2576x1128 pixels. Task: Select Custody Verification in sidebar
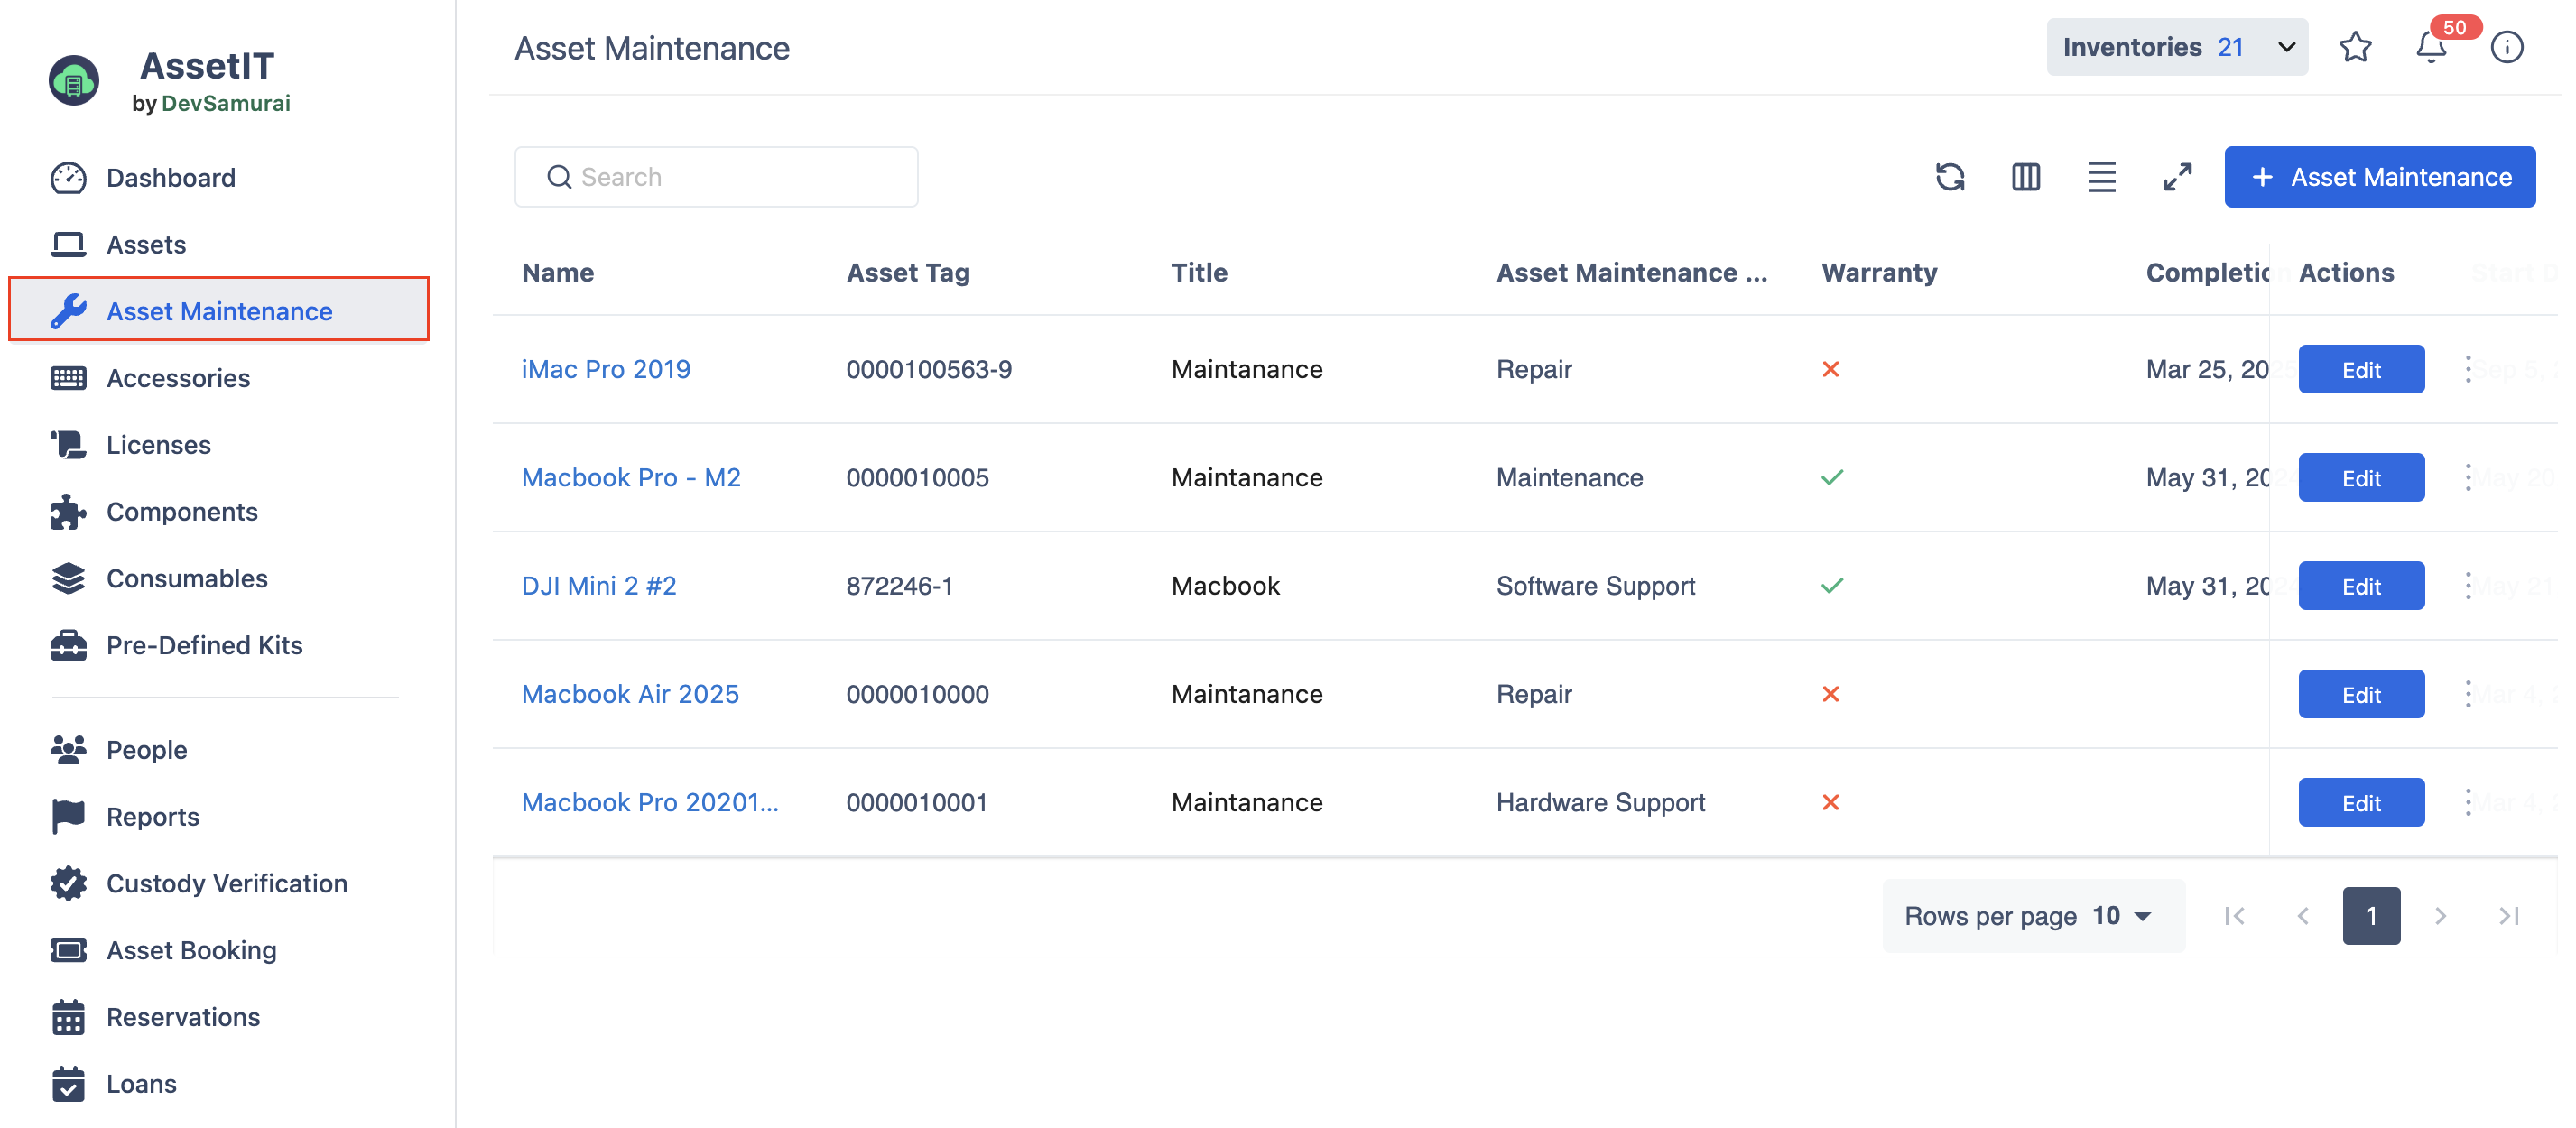(x=226, y=883)
